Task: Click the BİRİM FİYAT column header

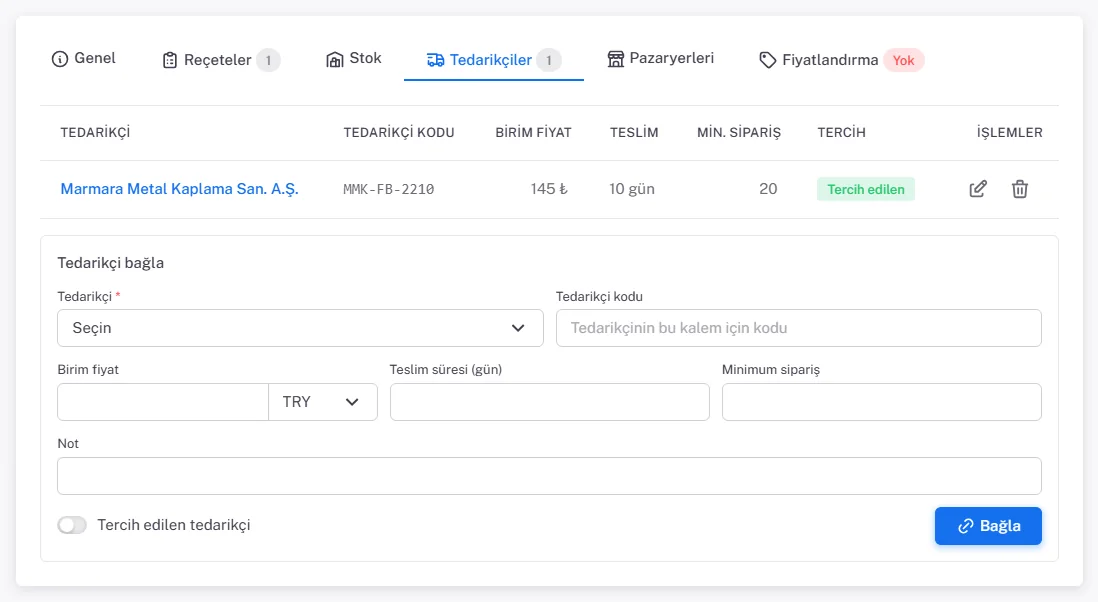Action: coord(534,132)
